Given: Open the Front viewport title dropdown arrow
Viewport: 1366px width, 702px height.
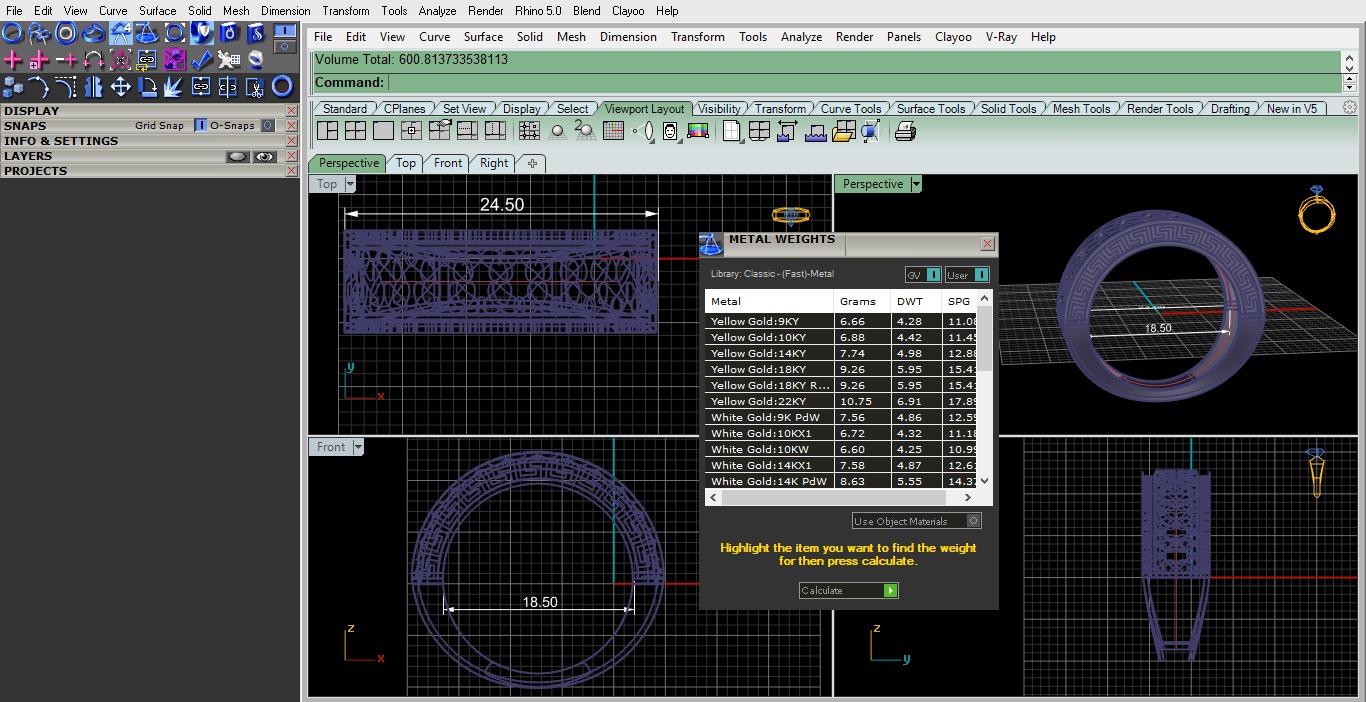Looking at the screenshot, I should (358, 447).
